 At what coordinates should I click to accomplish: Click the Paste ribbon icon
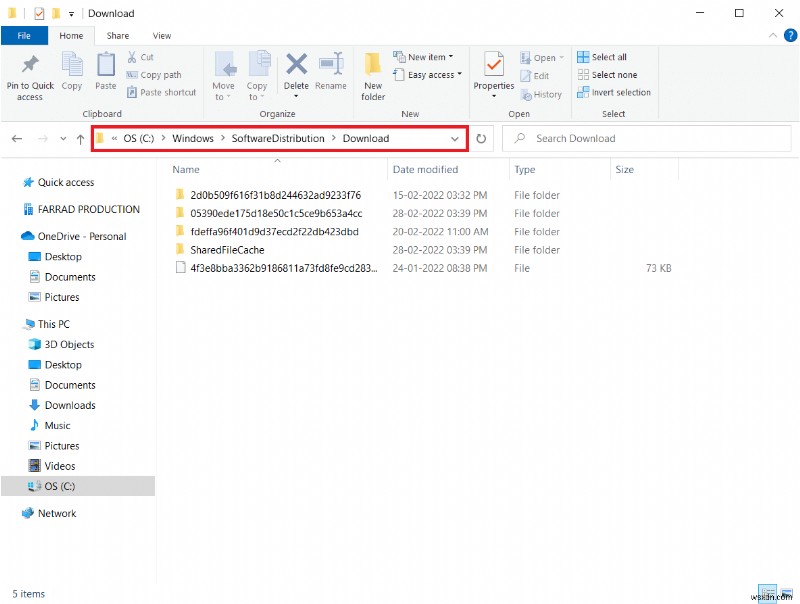[x=106, y=64]
